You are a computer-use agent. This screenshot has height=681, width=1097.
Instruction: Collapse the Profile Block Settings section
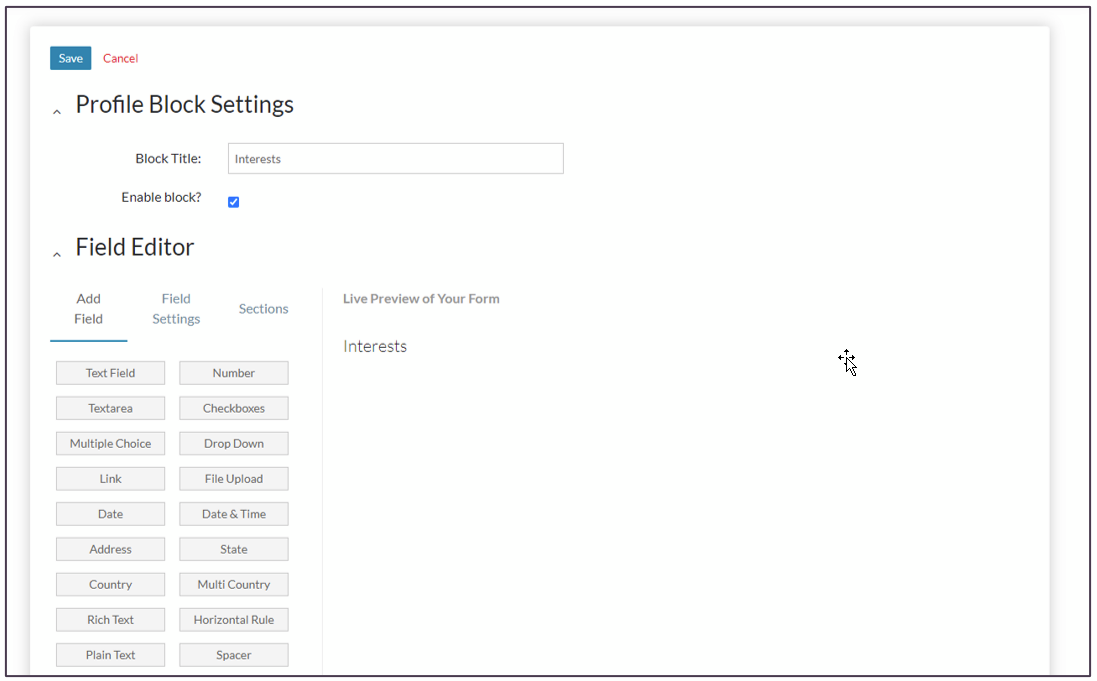(x=57, y=112)
